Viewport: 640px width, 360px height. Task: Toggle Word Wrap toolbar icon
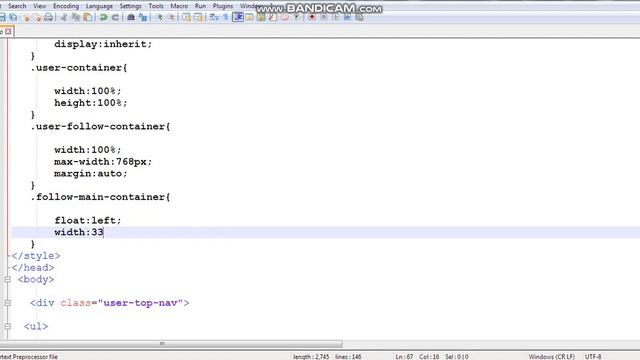coord(214,17)
